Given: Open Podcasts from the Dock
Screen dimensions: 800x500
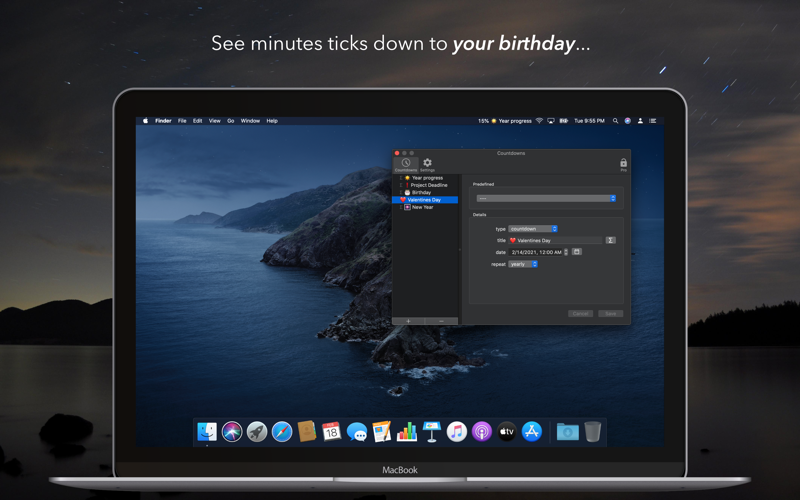Looking at the screenshot, I should point(482,432).
